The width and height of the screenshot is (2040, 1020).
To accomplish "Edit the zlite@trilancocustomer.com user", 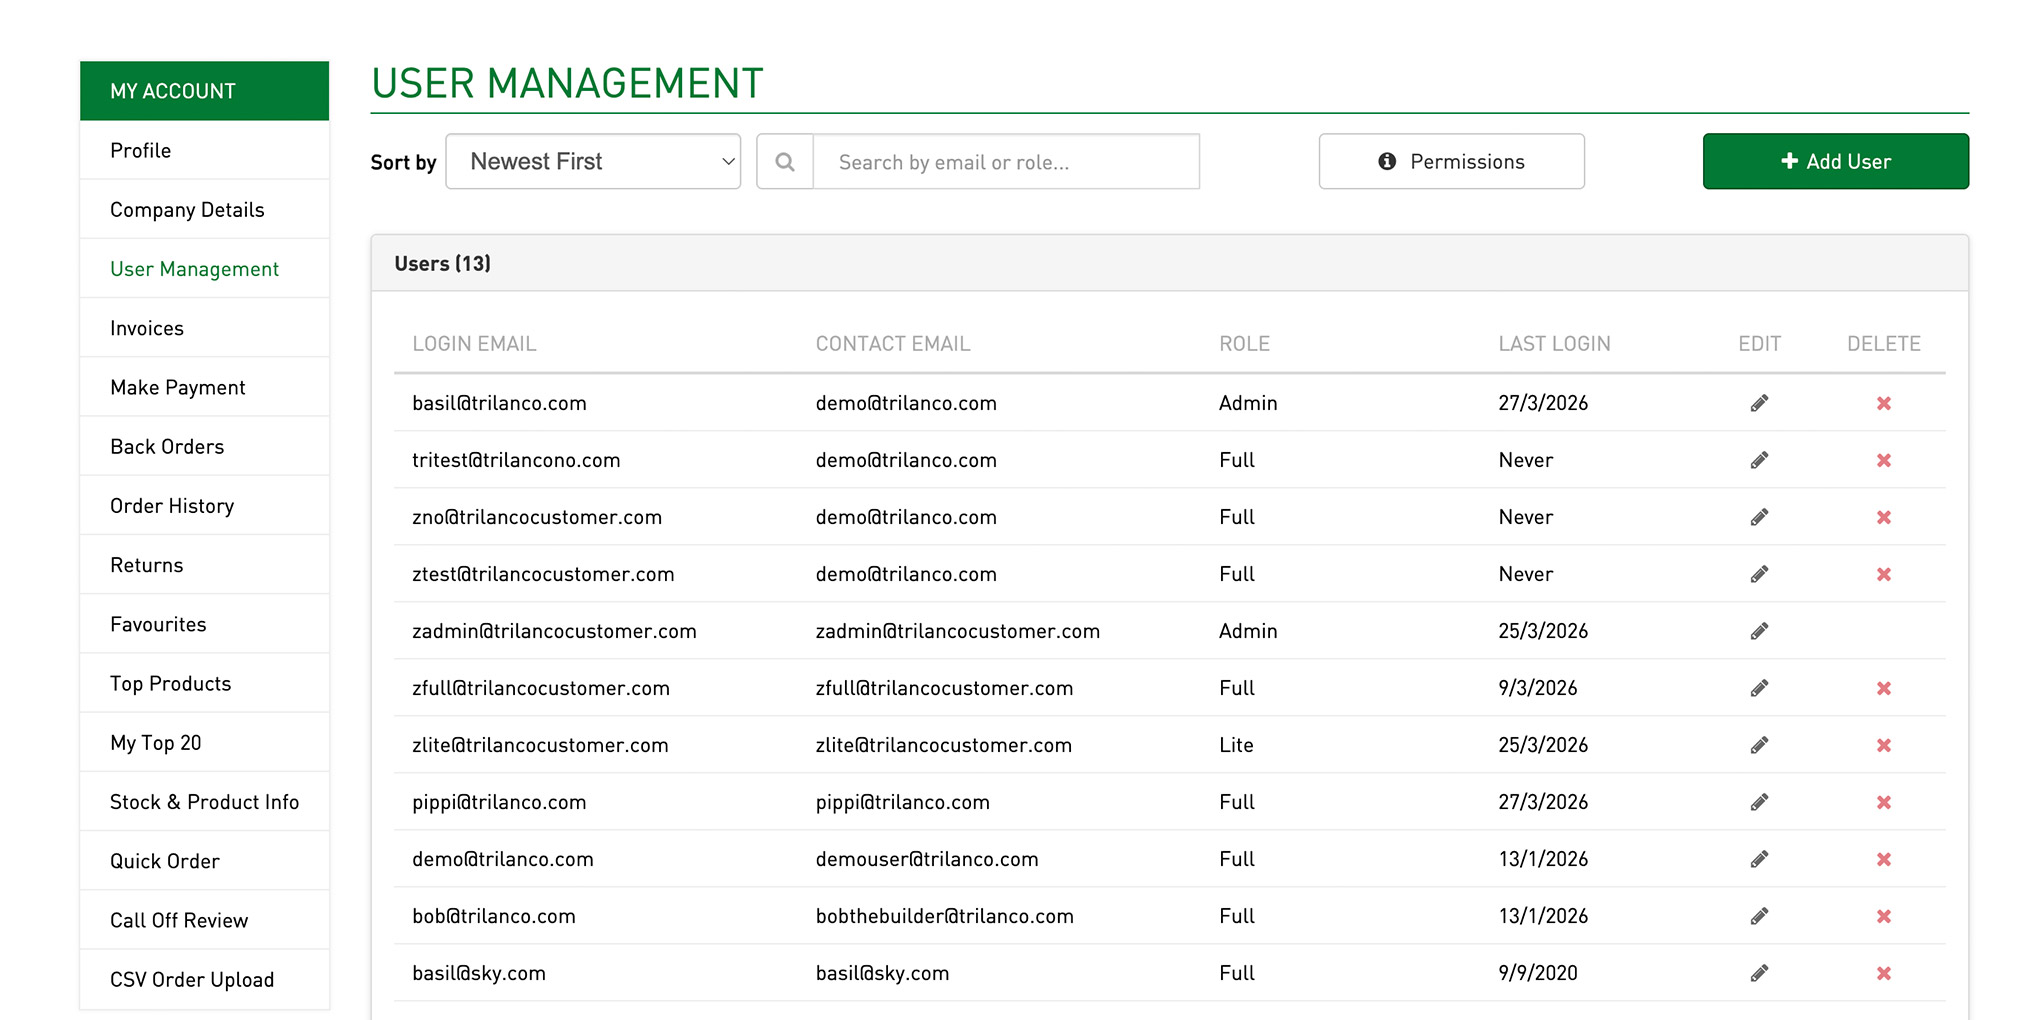I will click(1759, 745).
